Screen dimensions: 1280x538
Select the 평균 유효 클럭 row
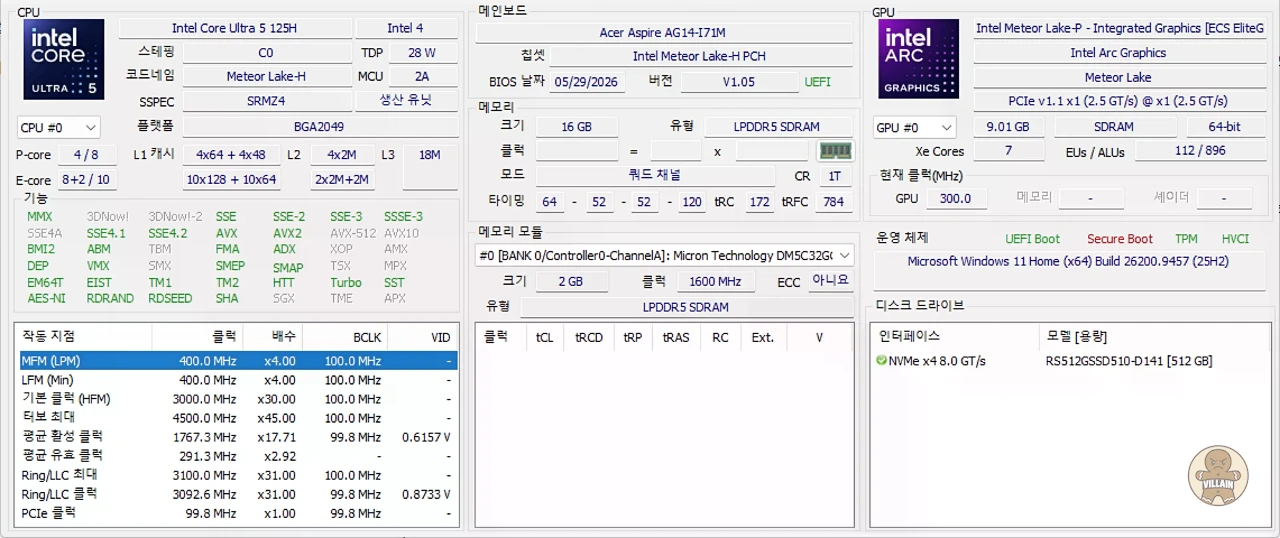click(236, 456)
